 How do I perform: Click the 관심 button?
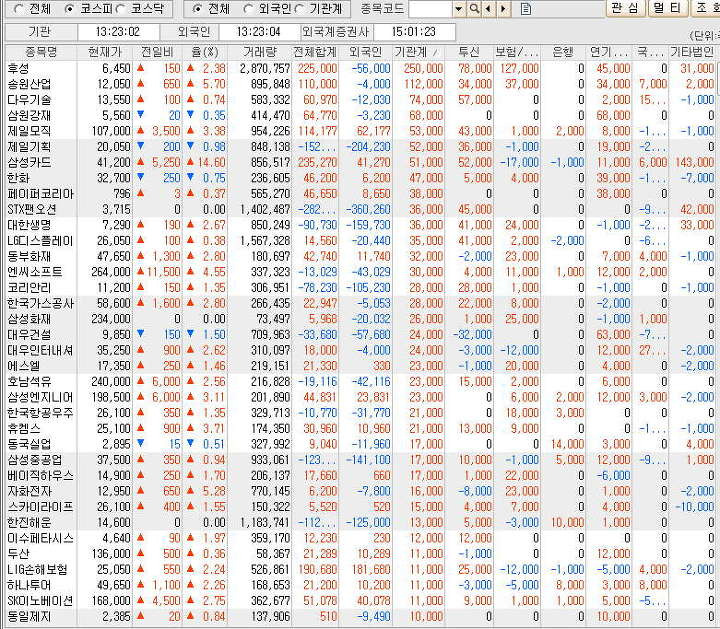[x=625, y=8]
